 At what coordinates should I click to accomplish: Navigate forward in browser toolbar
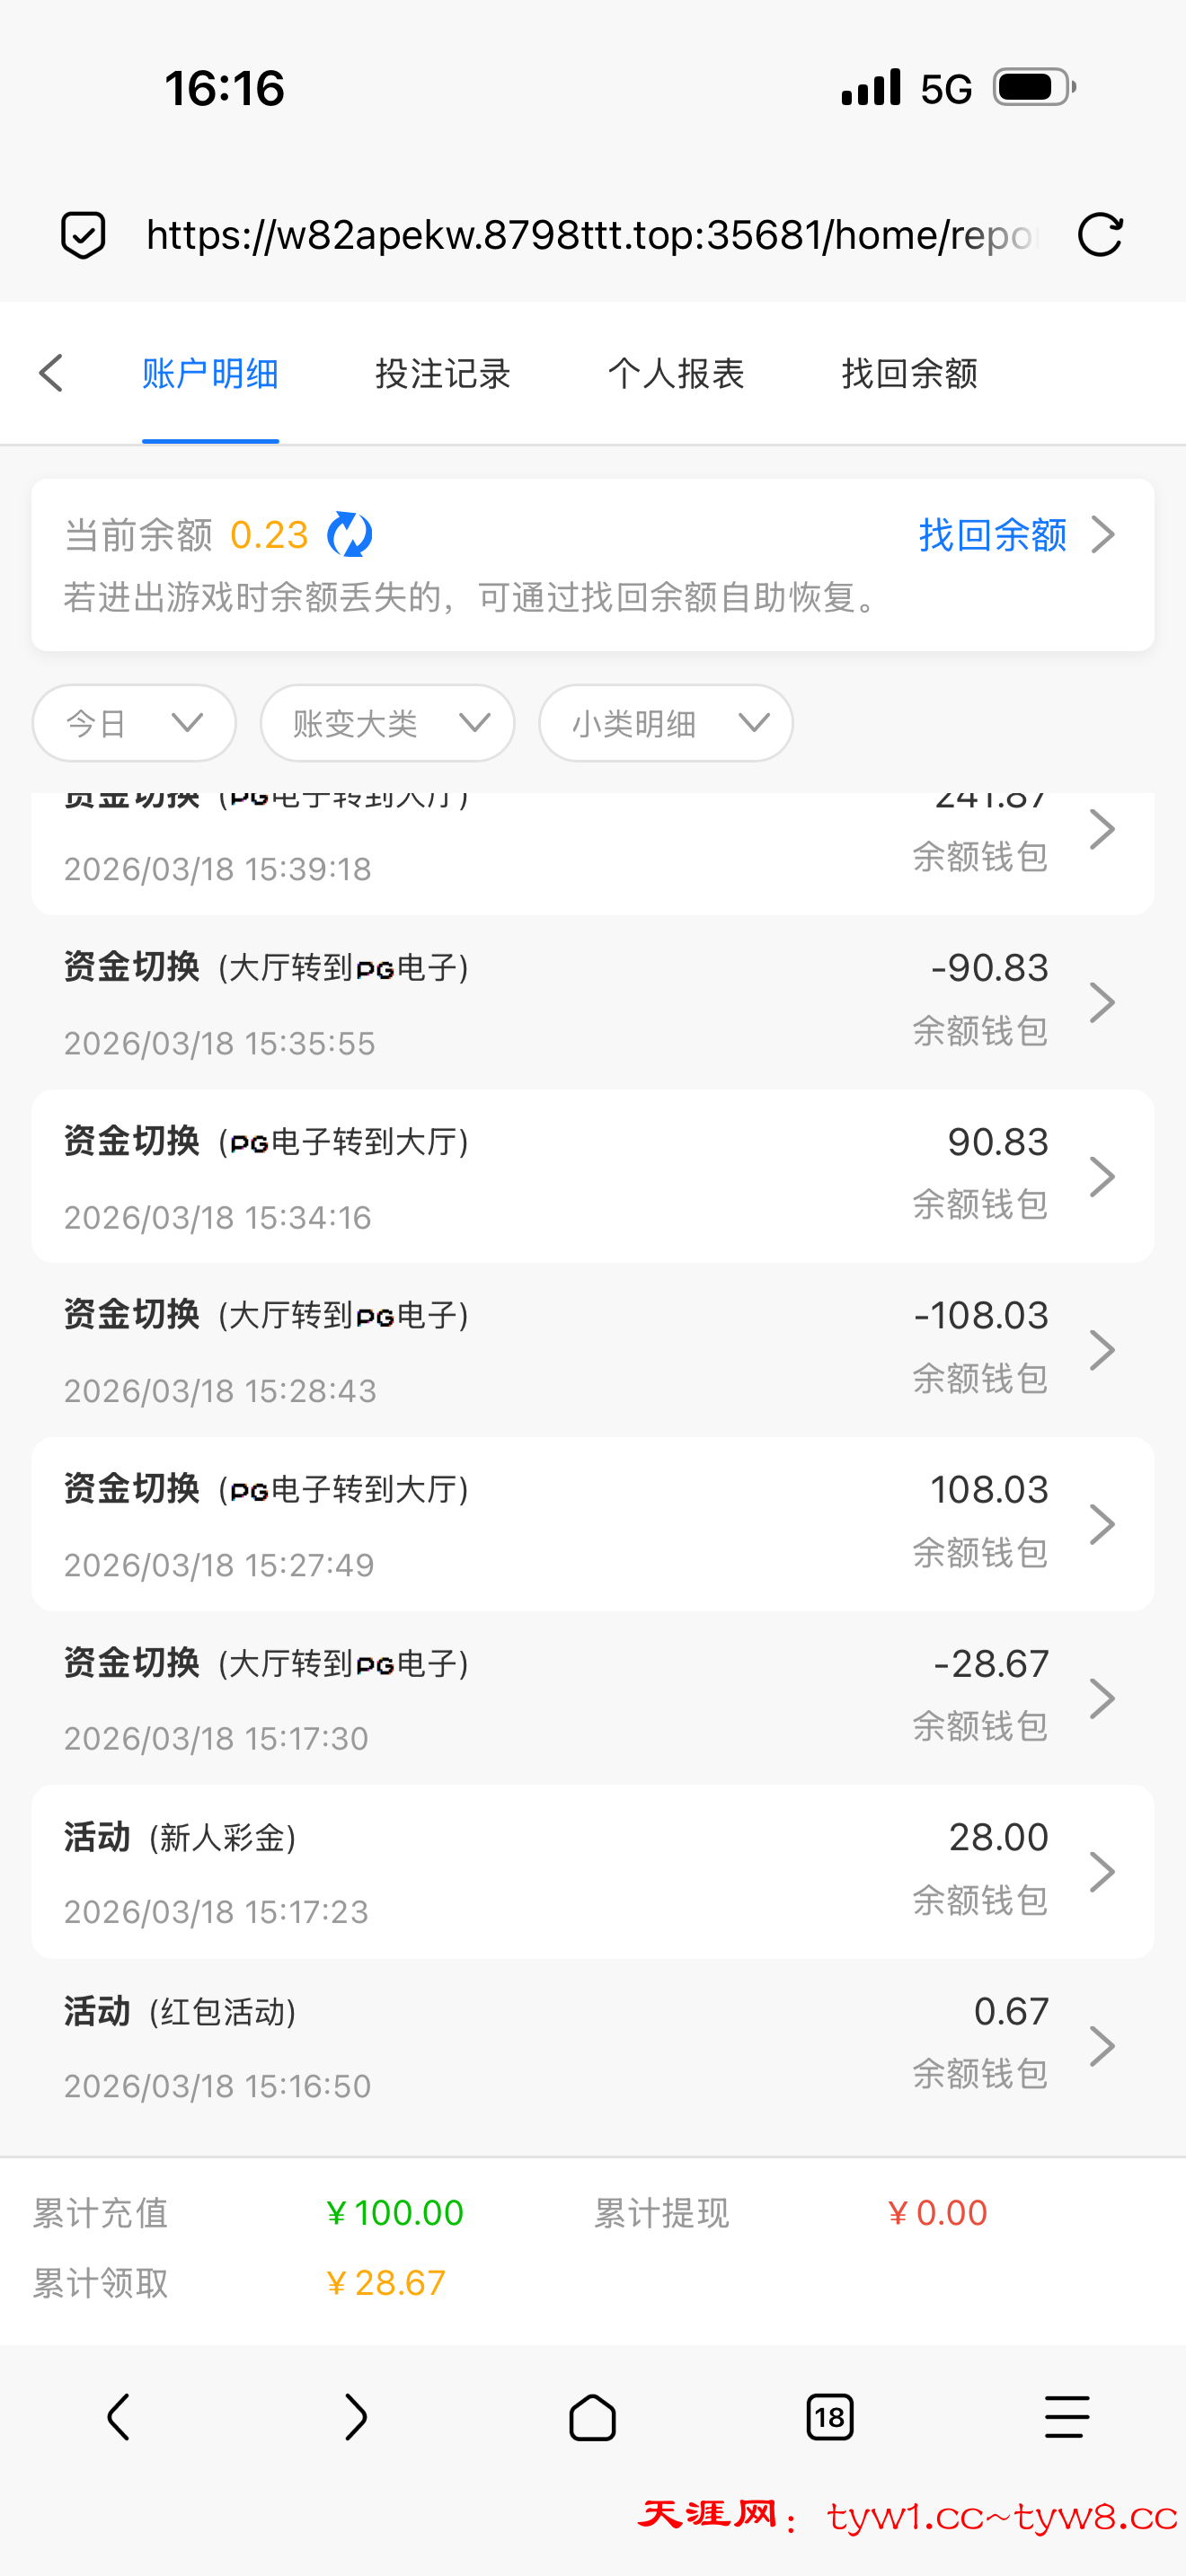[355, 2418]
